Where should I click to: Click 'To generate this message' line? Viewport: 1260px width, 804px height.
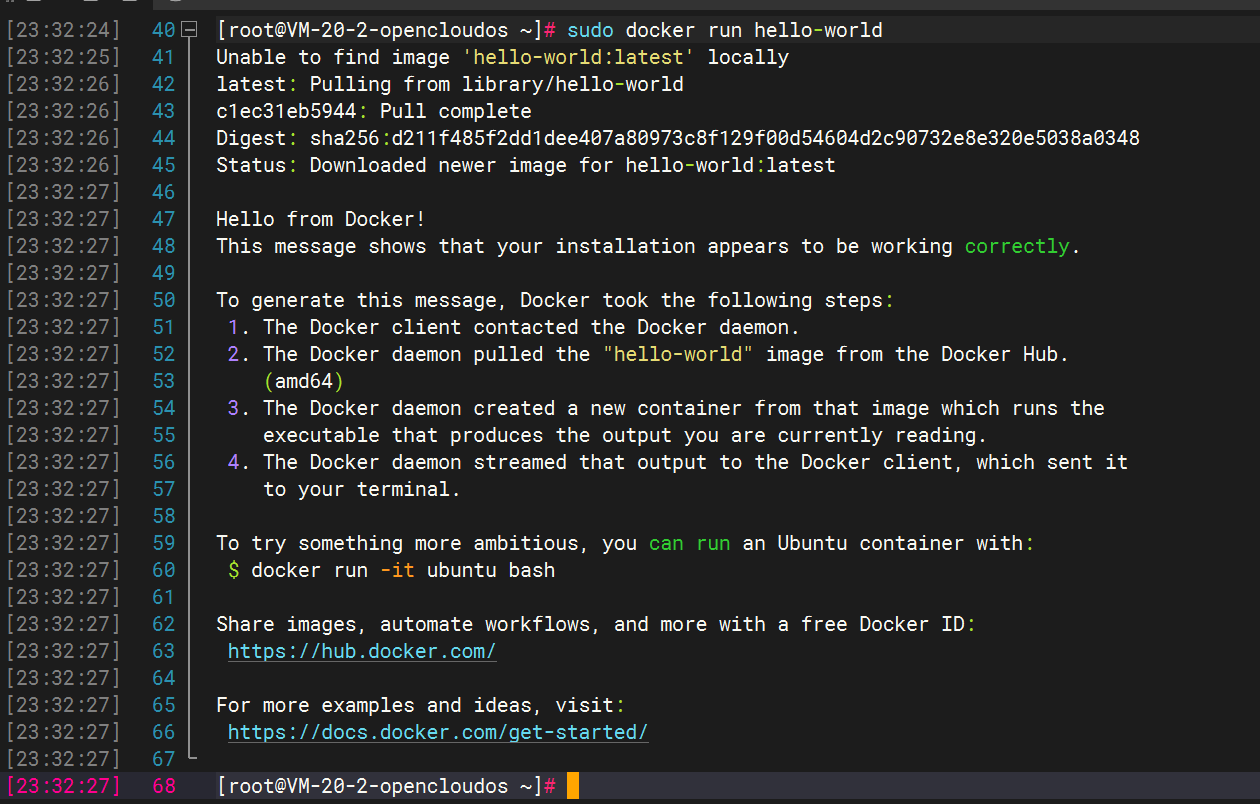point(555,300)
